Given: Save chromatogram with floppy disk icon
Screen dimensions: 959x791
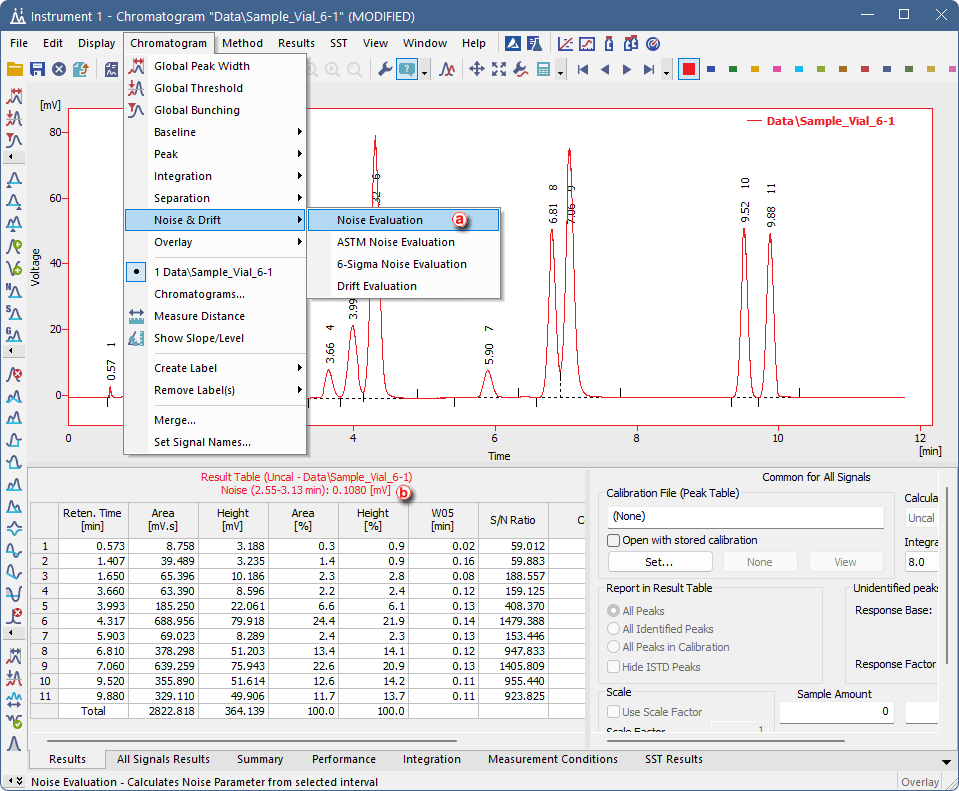Looking at the screenshot, I should [x=37, y=69].
